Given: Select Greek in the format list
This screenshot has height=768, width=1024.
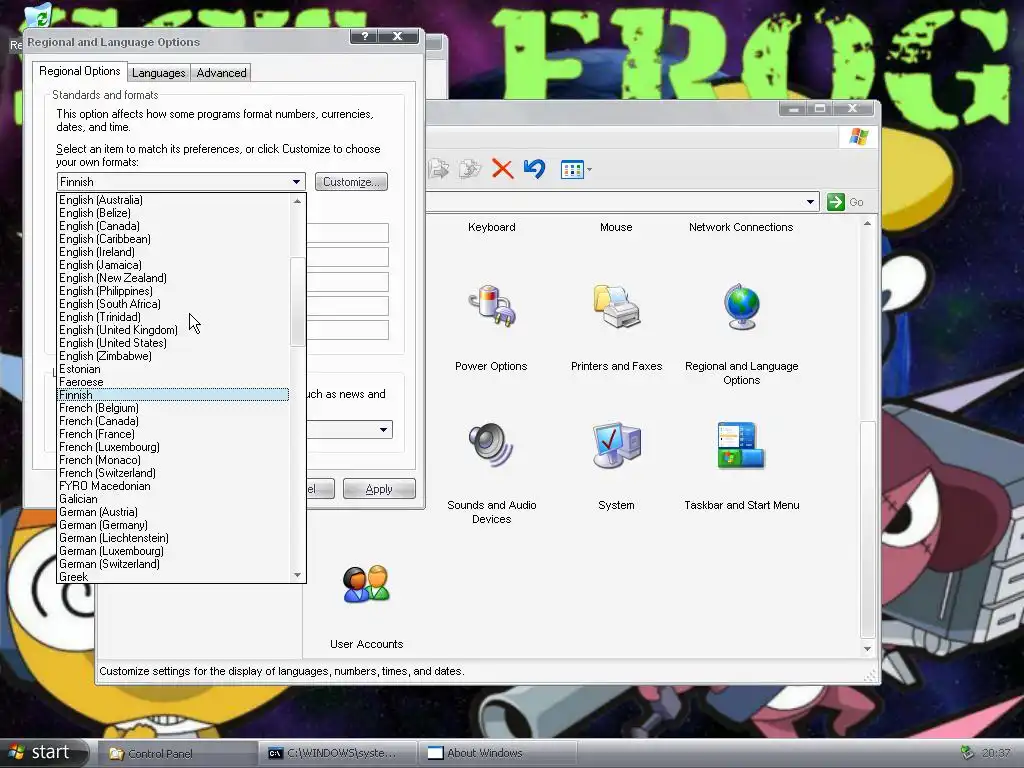Looking at the screenshot, I should [x=173, y=577].
